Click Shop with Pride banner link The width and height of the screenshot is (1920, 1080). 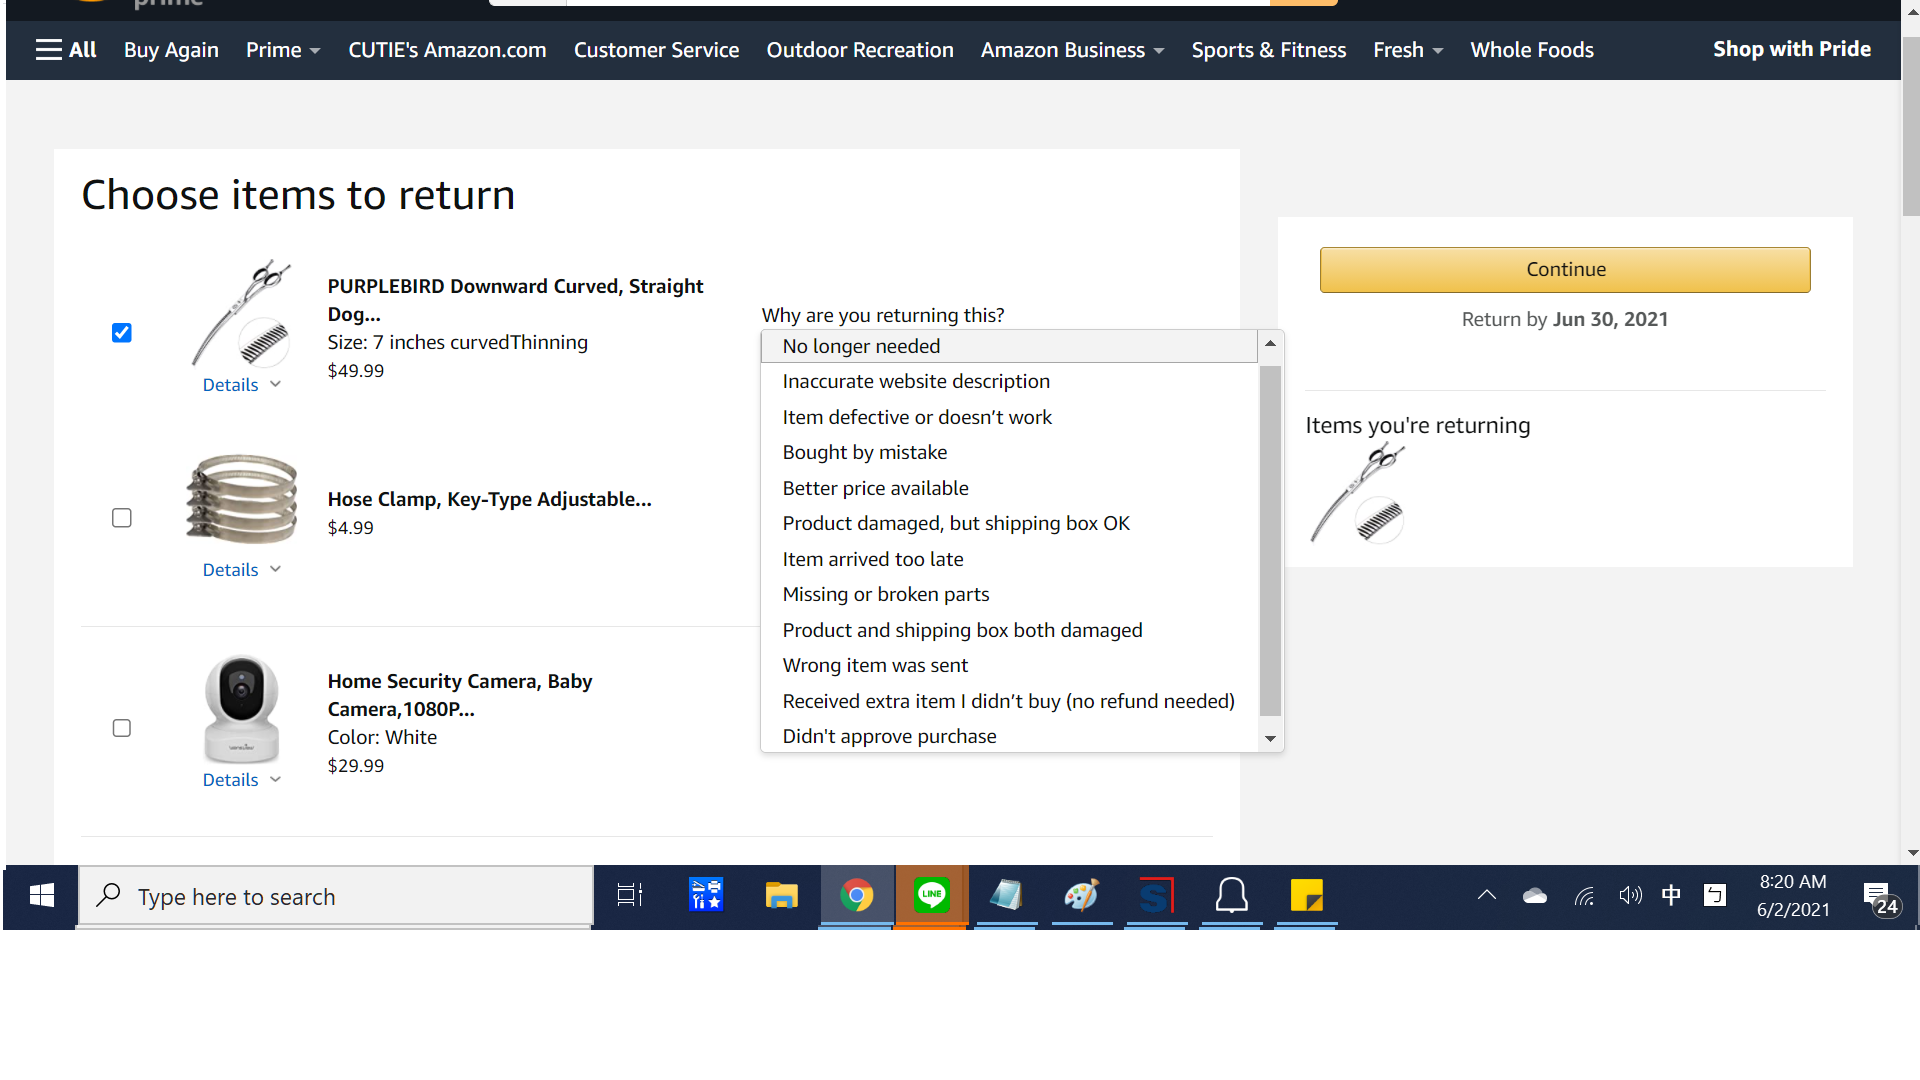[x=1792, y=49]
